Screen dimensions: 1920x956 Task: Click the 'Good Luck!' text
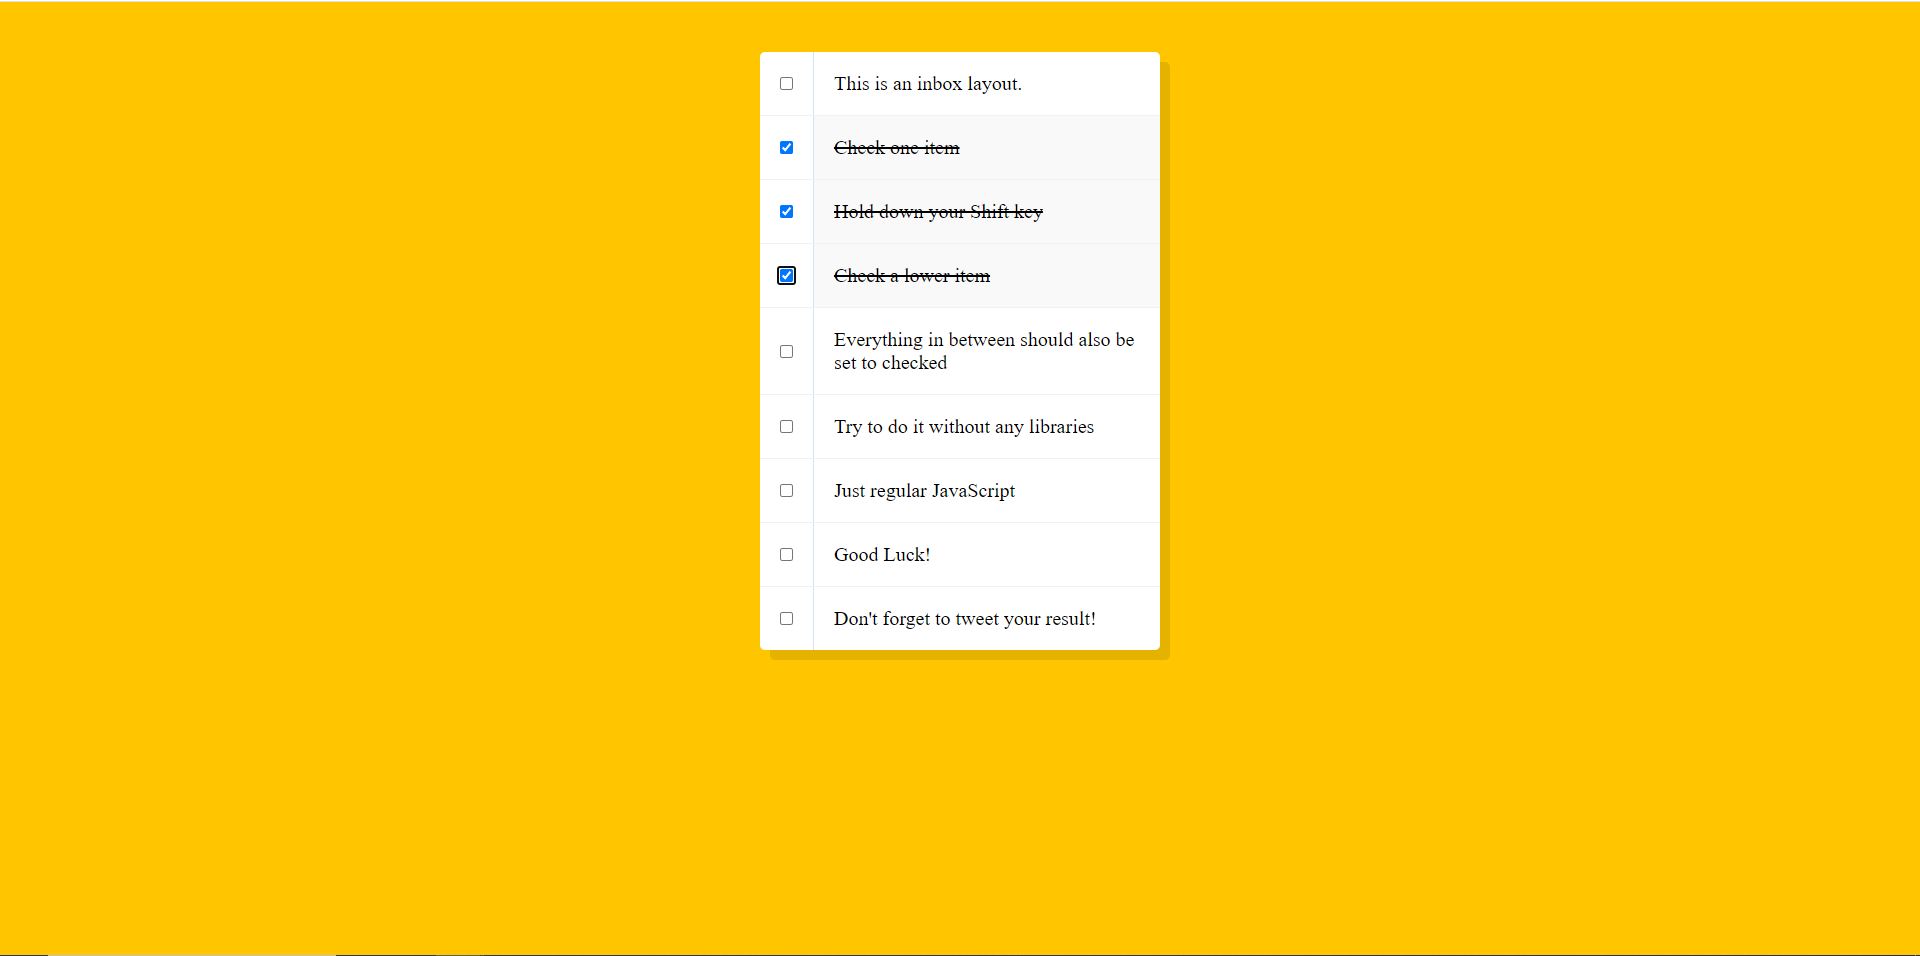(881, 555)
